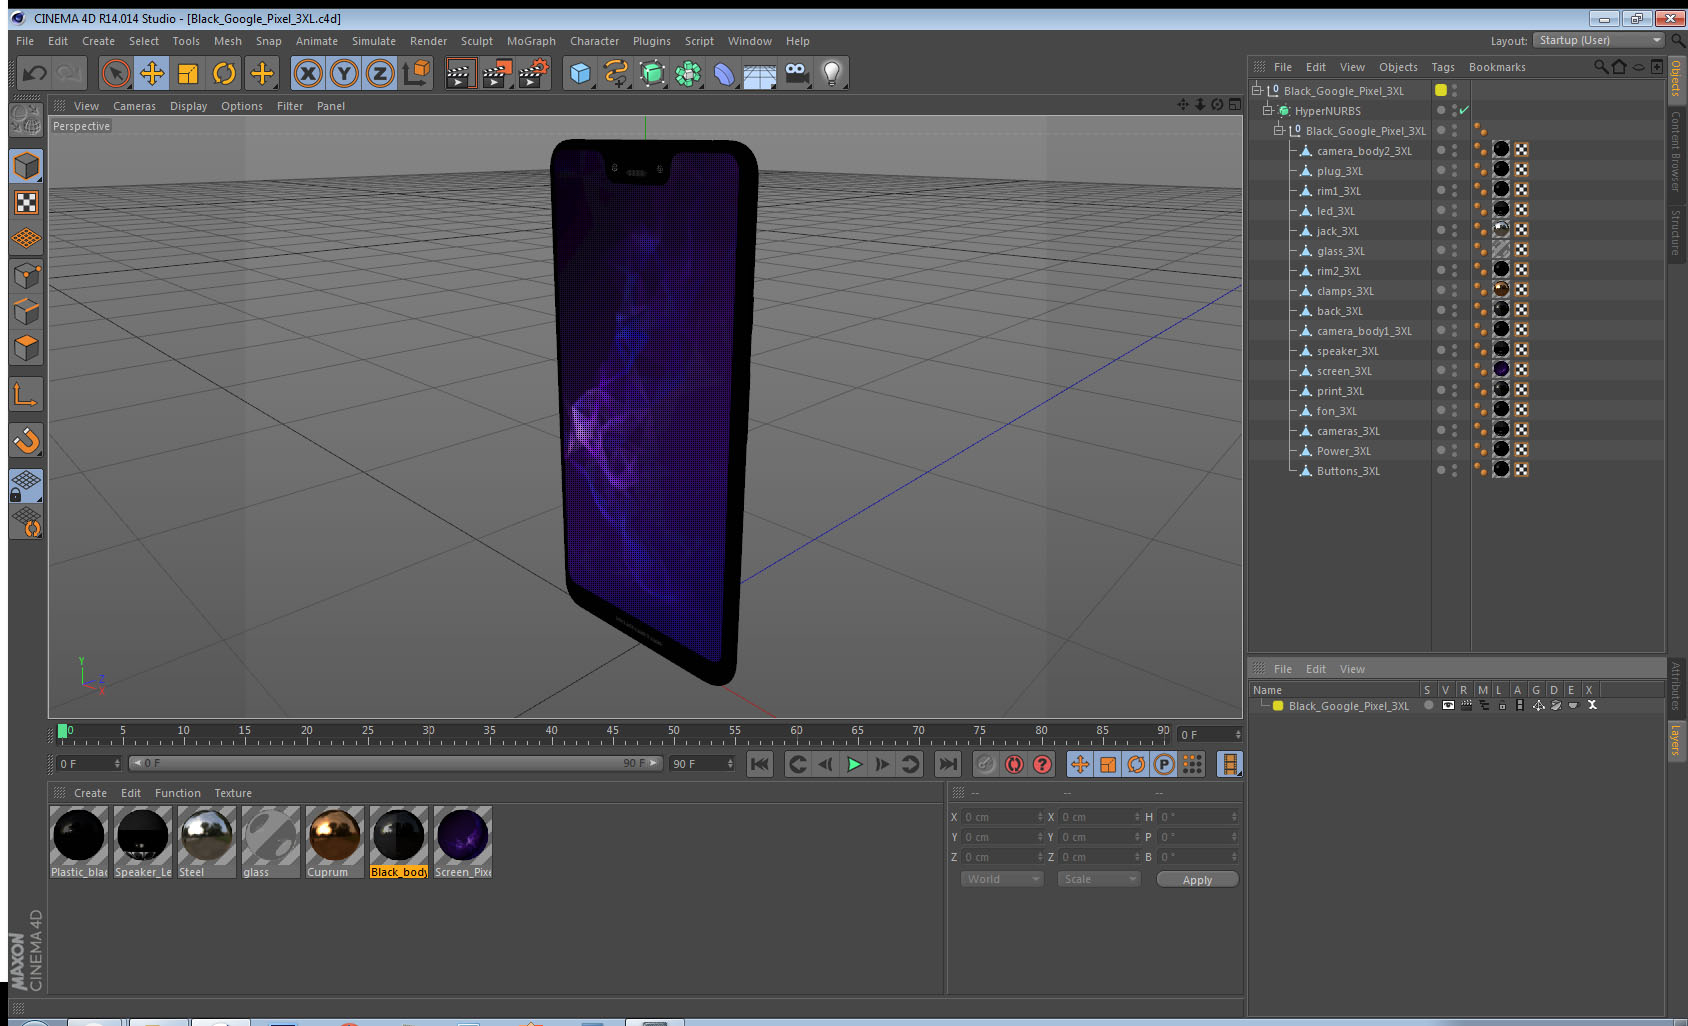Select the Cuprum material swatch
1688x1026 pixels.
(334, 842)
